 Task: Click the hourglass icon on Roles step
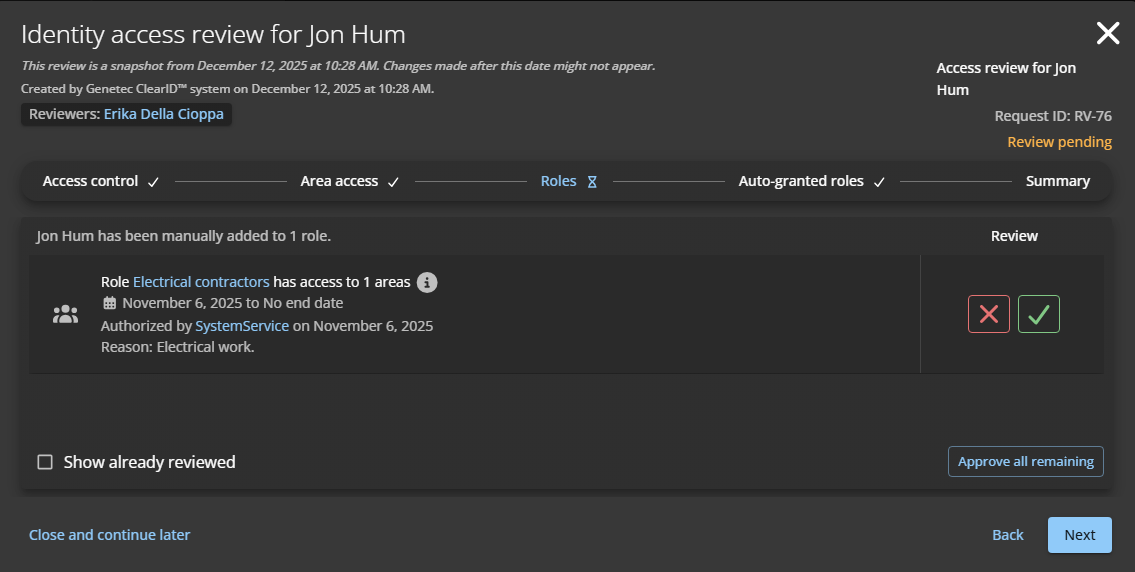592,182
